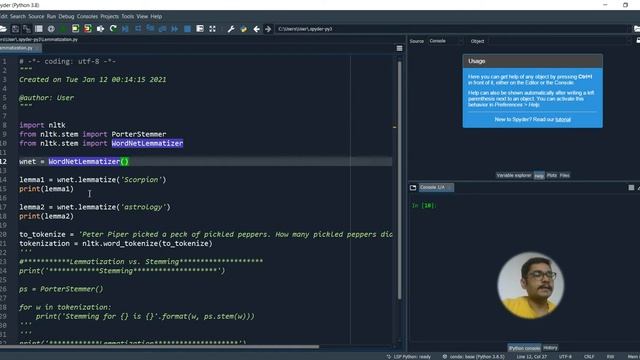Click the Save file toolbar icon
Image resolution: width=640 pixels, height=360 pixels.
pos(16,29)
